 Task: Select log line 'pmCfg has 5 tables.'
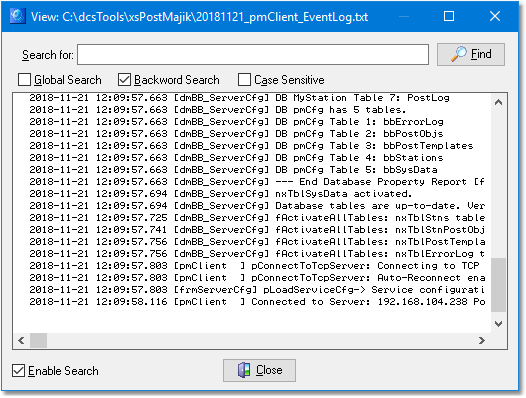(x=218, y=110)
